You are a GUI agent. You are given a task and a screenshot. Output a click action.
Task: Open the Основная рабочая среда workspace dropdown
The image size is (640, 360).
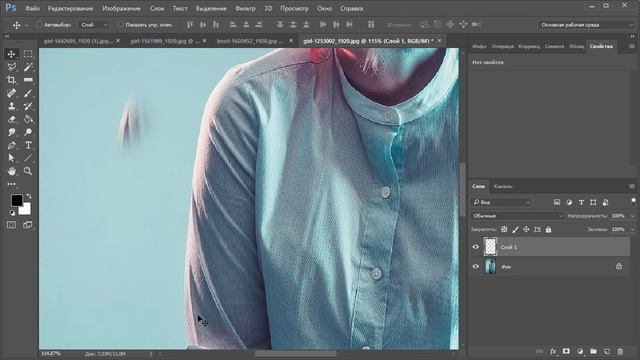coord(586,25)
